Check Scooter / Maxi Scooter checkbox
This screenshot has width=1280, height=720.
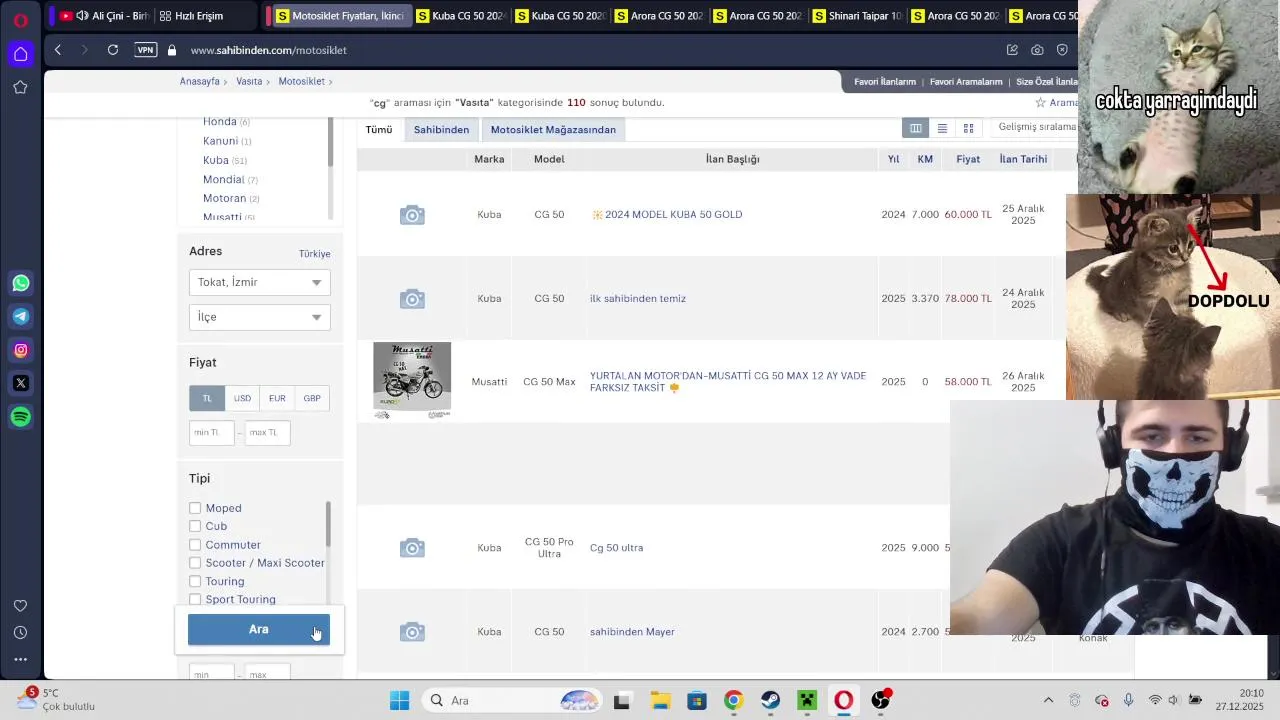pos(195,563)
